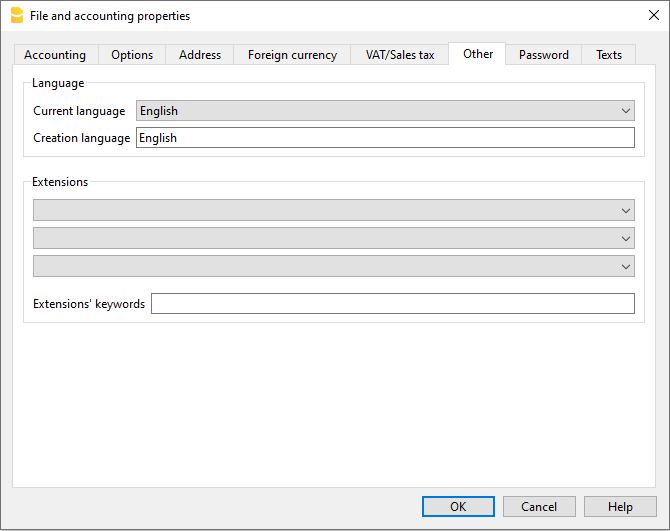Viewport: 670px width, 531px height.
Task: Open the third Extensions dropdown
Action: click(x=334, y=266)
